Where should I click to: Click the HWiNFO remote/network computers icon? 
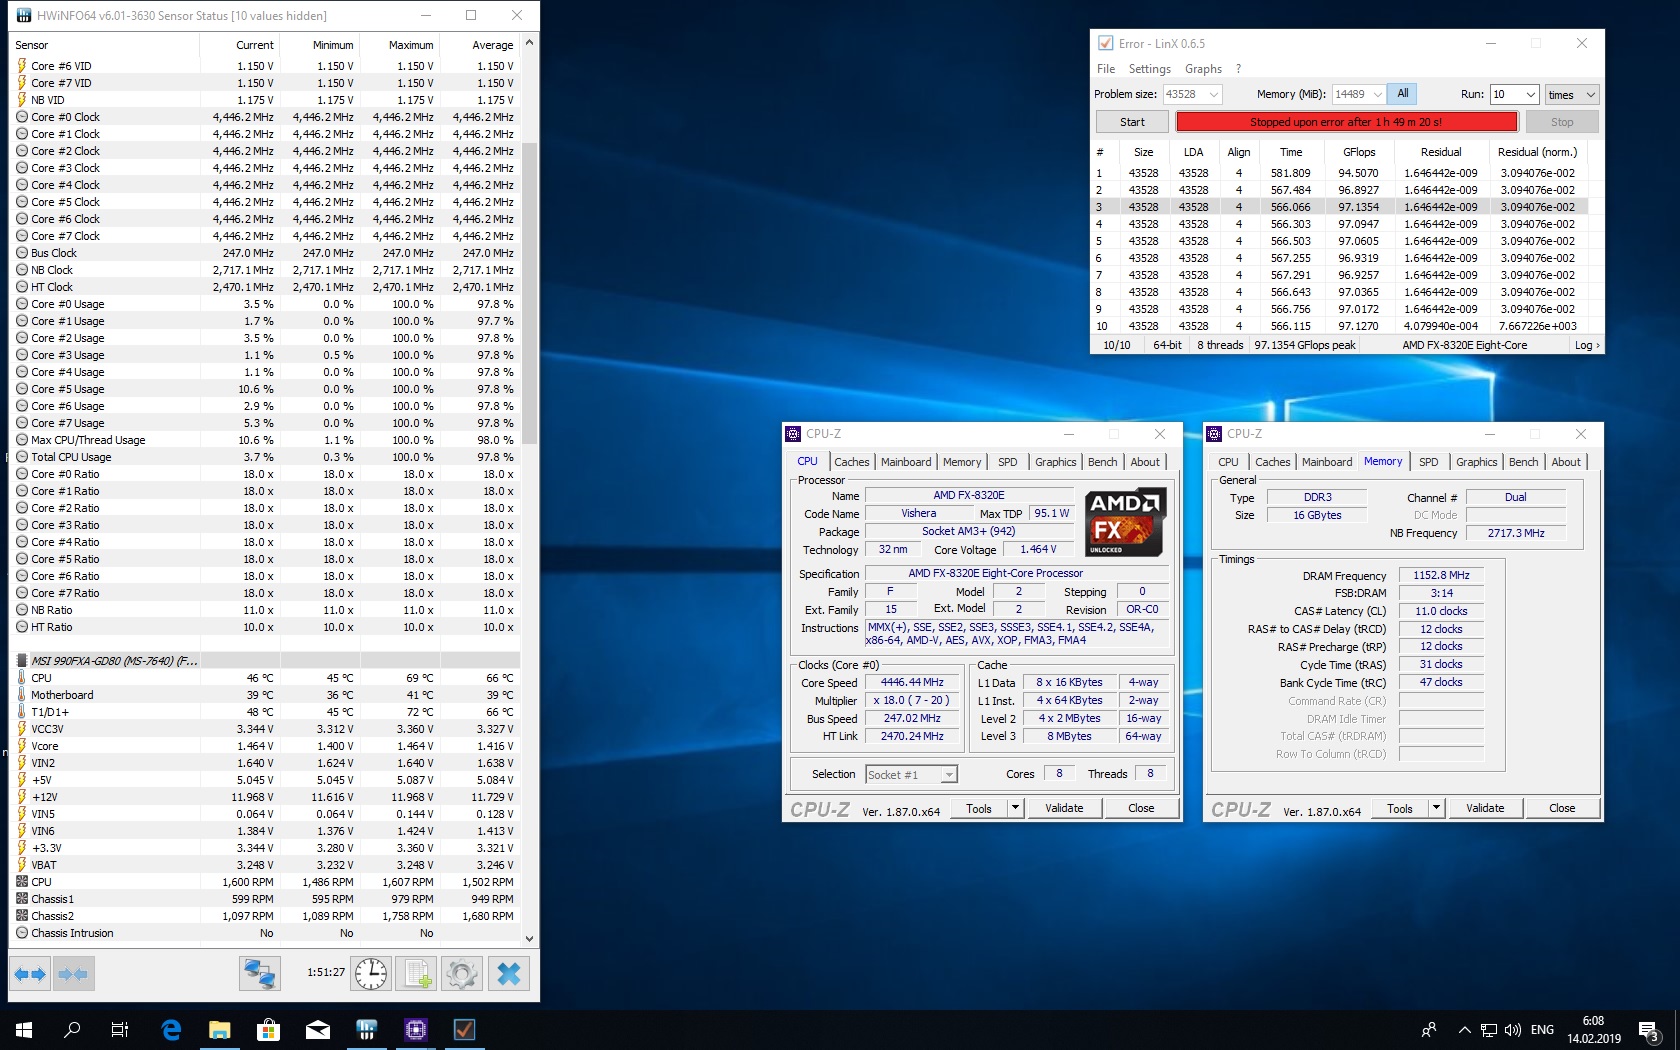coord(260,973)
